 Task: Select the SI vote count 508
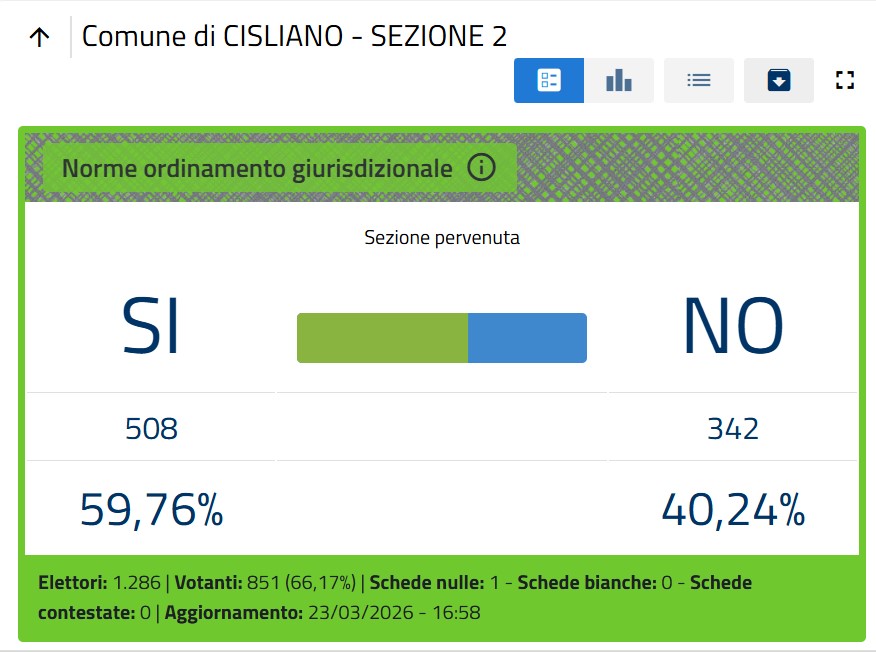pyautogui.click(x=151, y=429)
